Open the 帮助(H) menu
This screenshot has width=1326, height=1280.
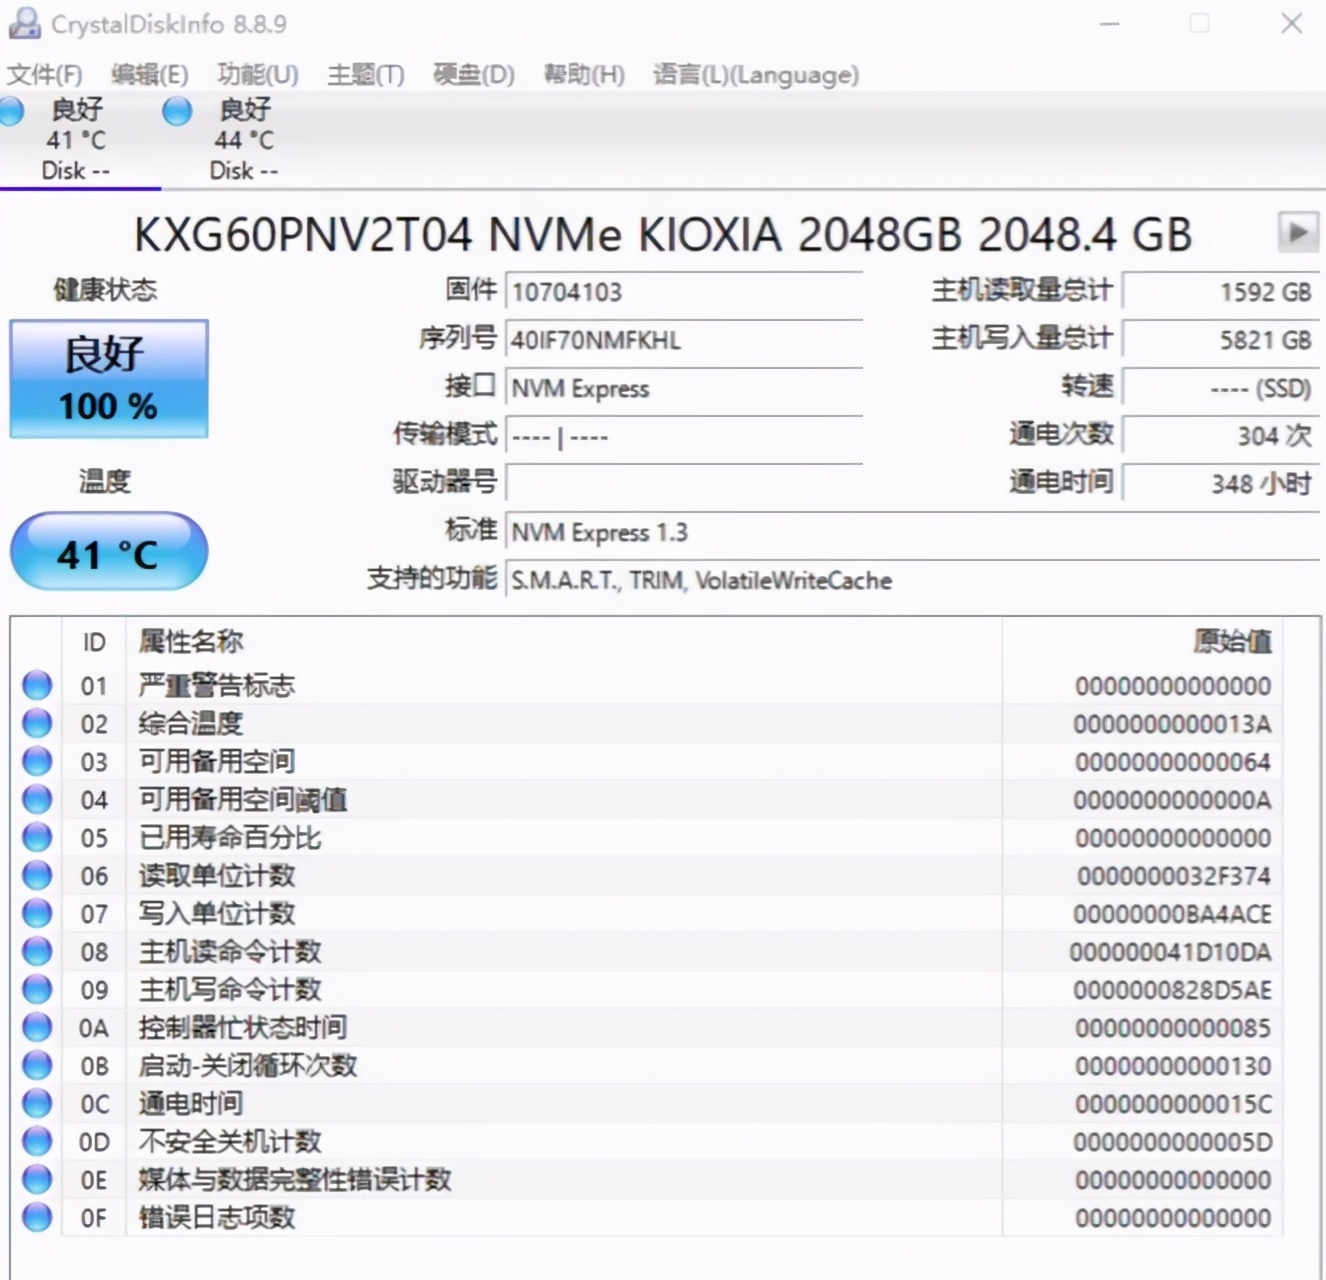coord(583,74)
